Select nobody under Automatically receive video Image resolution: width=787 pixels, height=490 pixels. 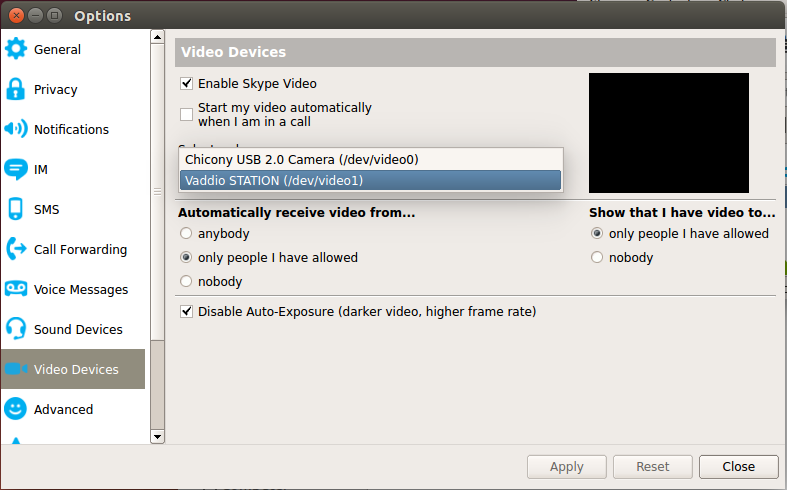pos(186,281)
